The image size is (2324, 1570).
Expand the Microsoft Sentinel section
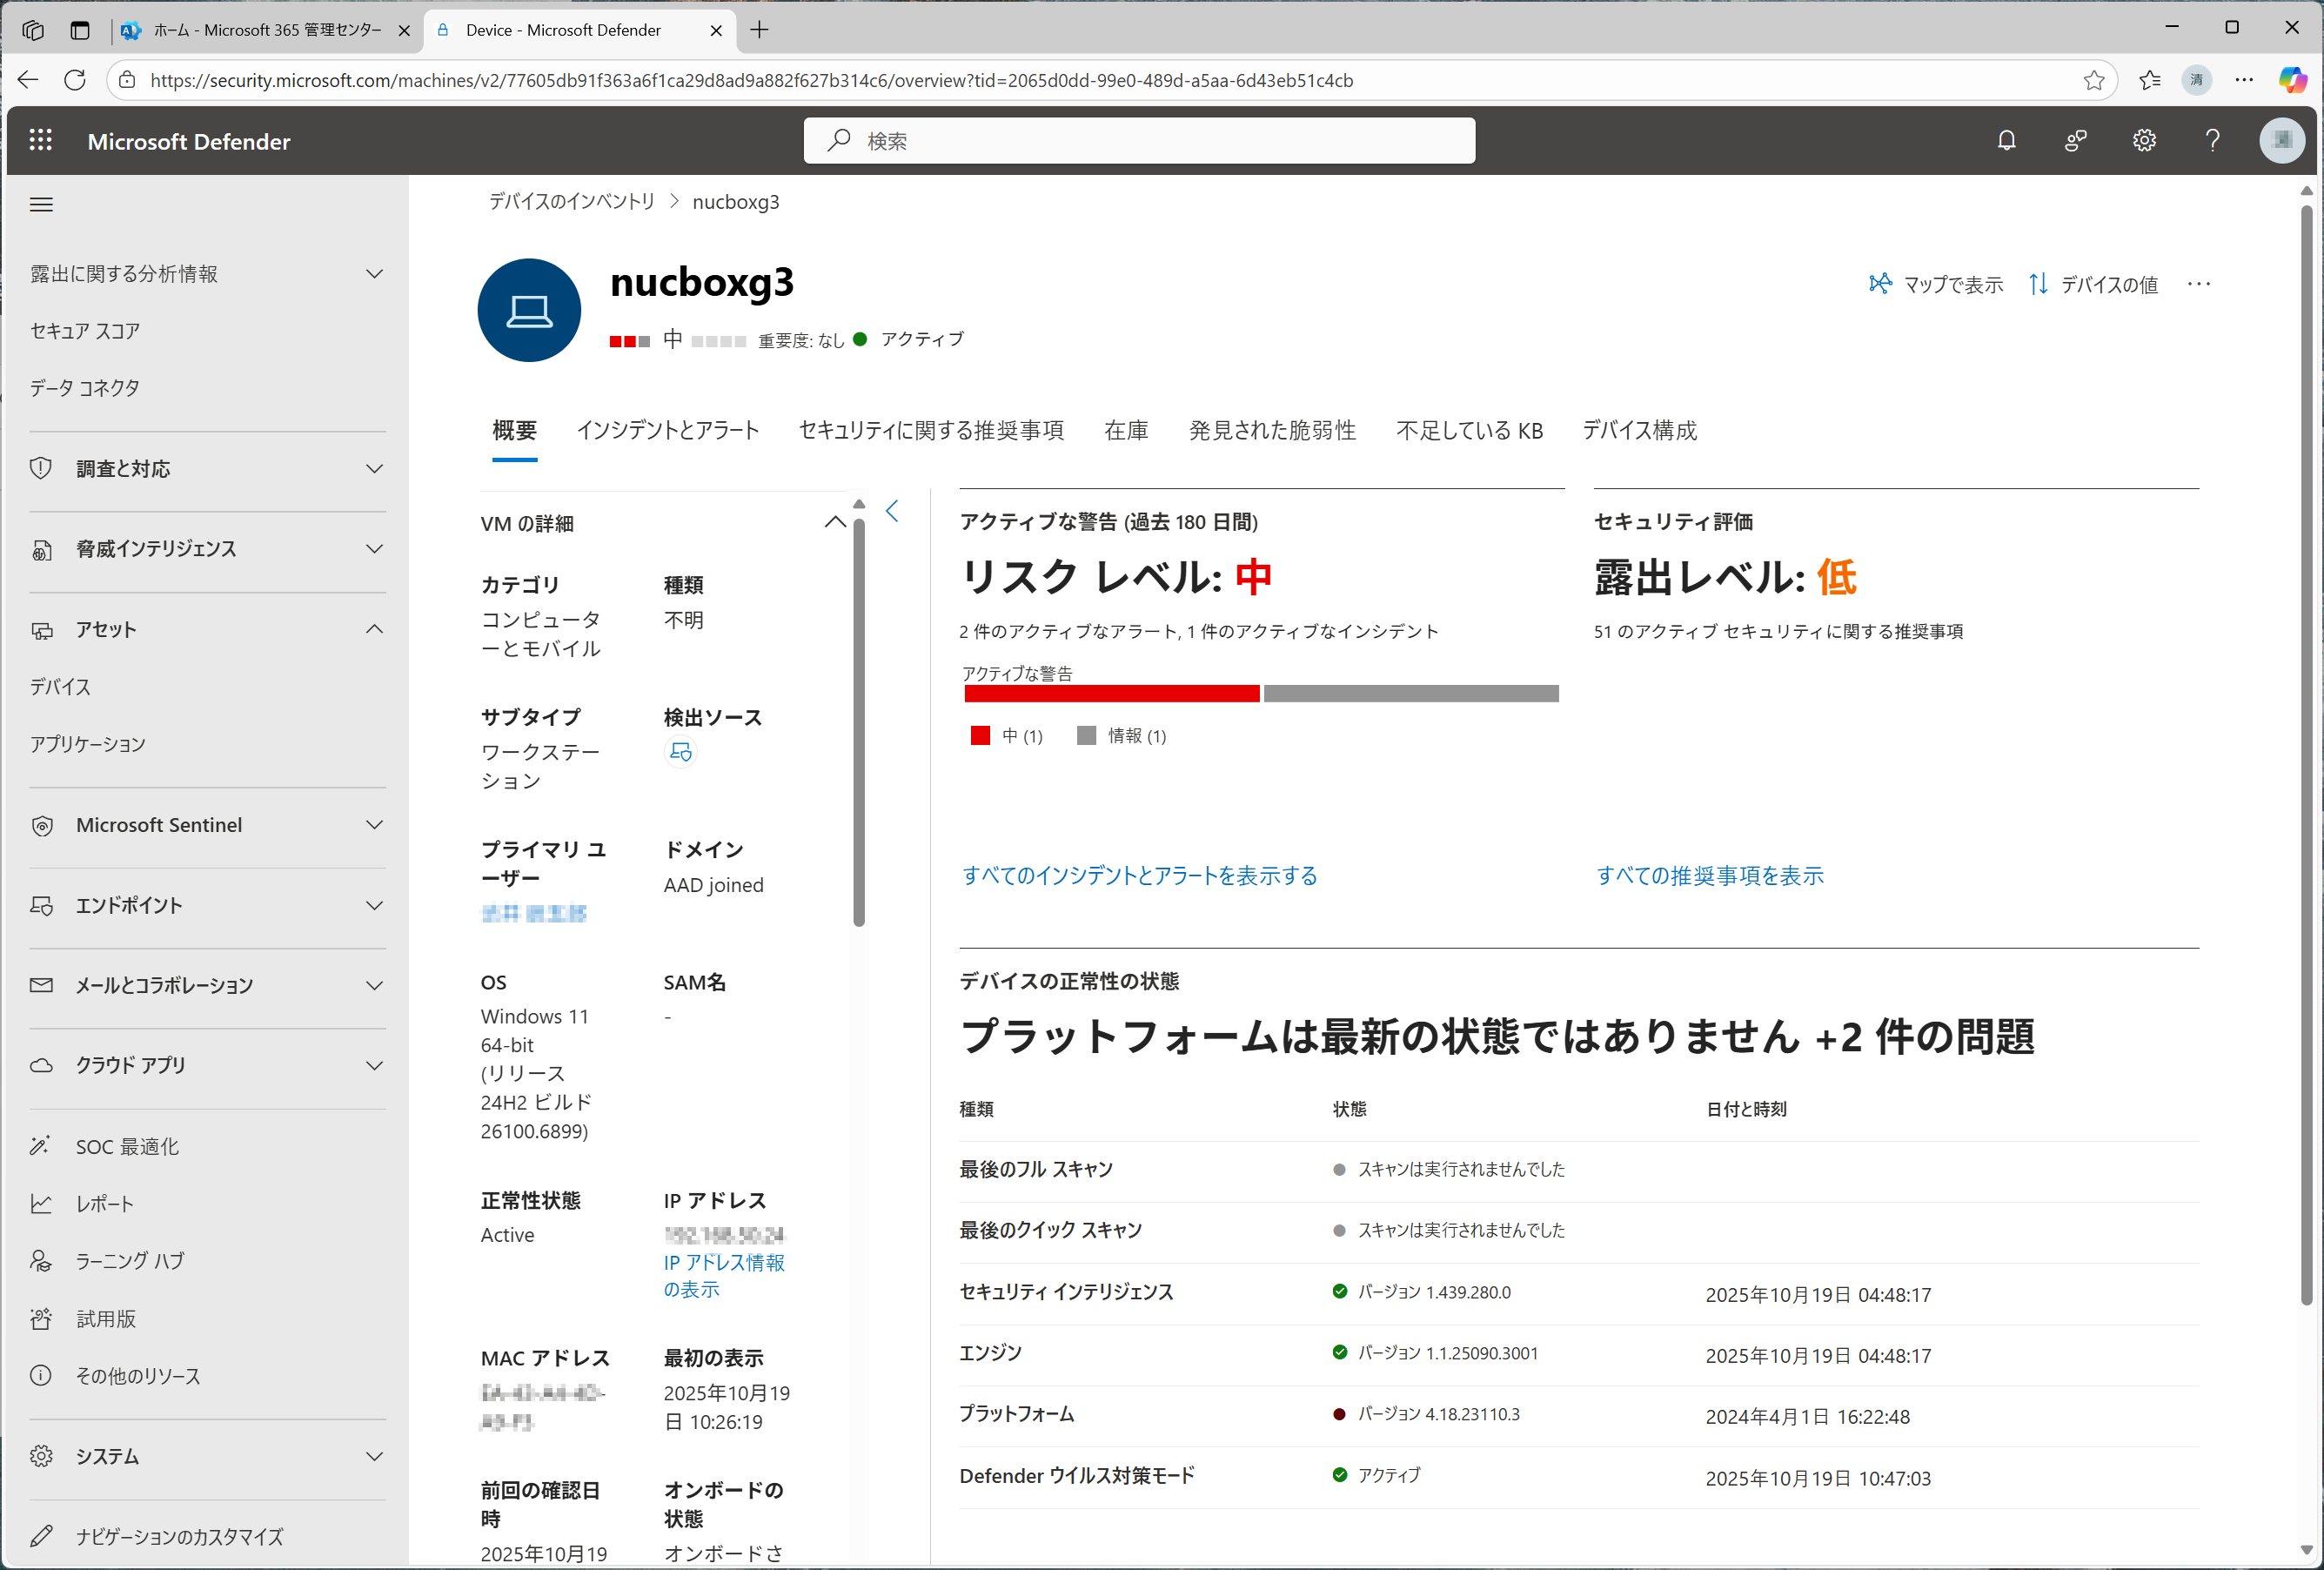click(374, 825)
